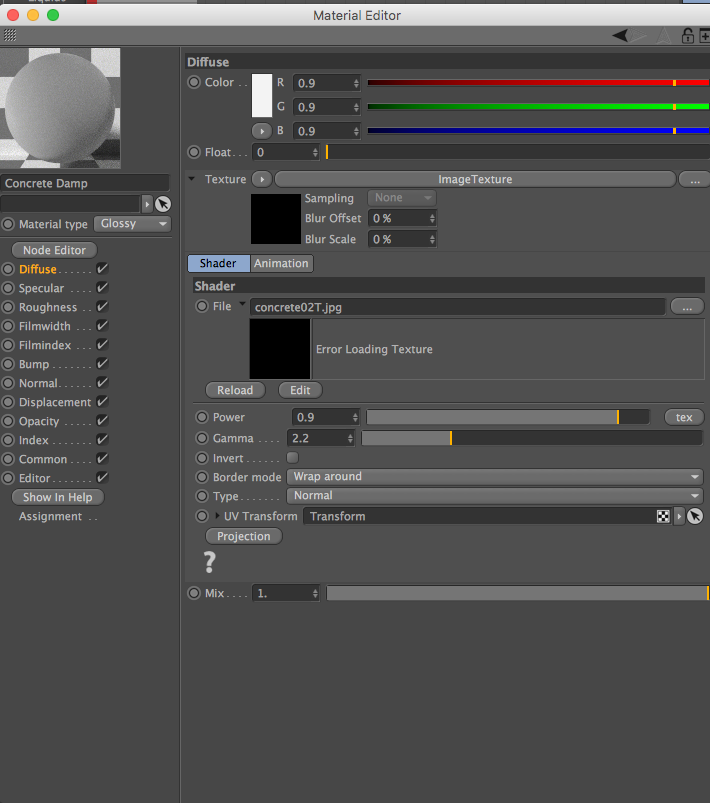Select the Specular channel in list

point(41,288)
